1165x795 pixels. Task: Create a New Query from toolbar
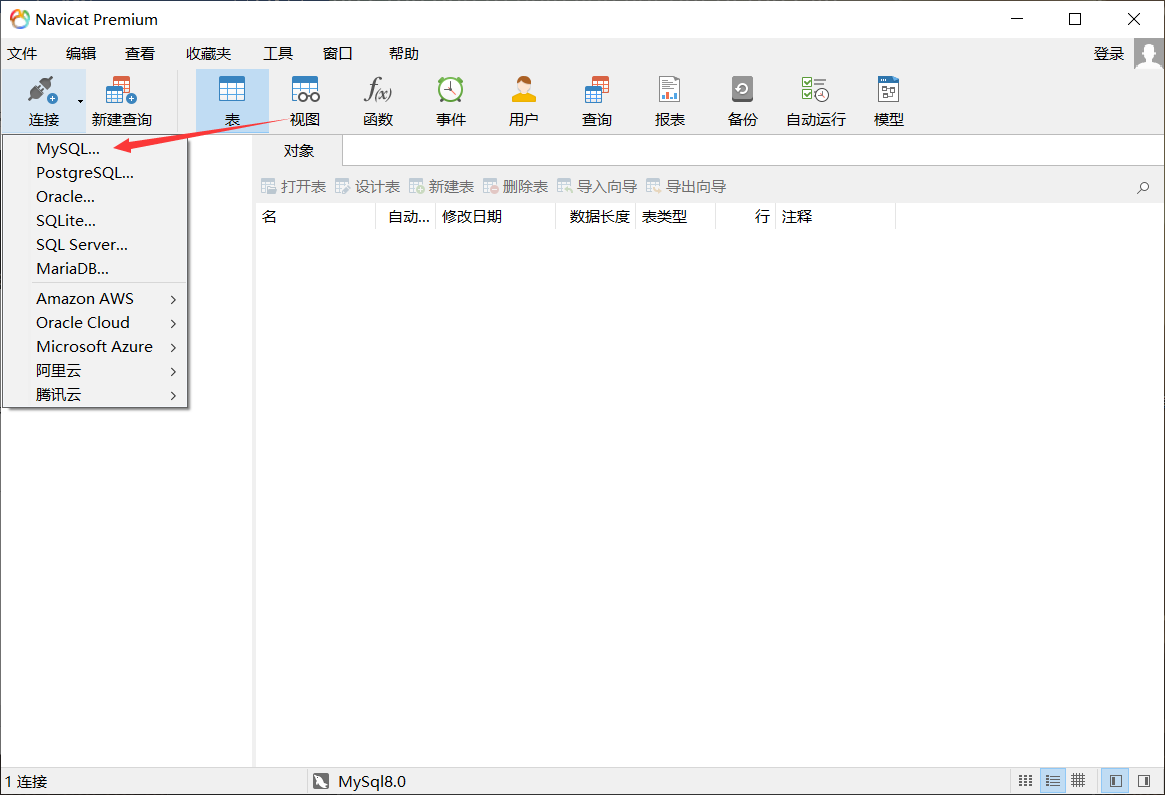(x=122, y=101)
